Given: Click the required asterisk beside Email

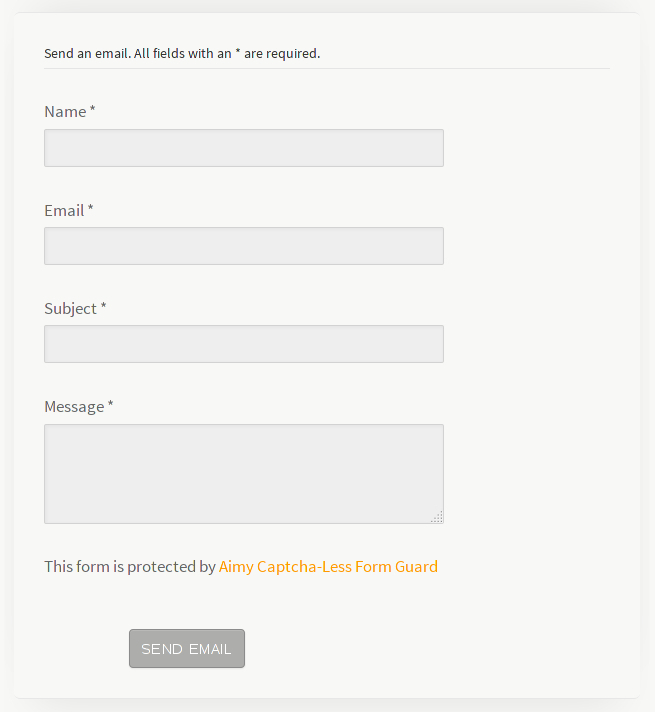Looking at the screenshot, I should tap(91, 209).
